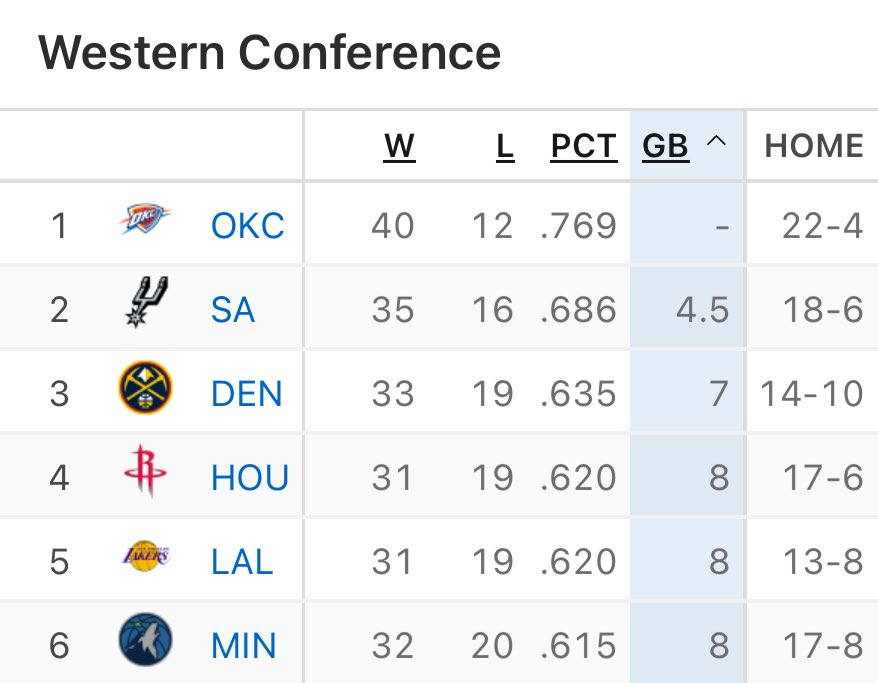
Task: Open the LAL team link
Action: click(x=242, y=562)
